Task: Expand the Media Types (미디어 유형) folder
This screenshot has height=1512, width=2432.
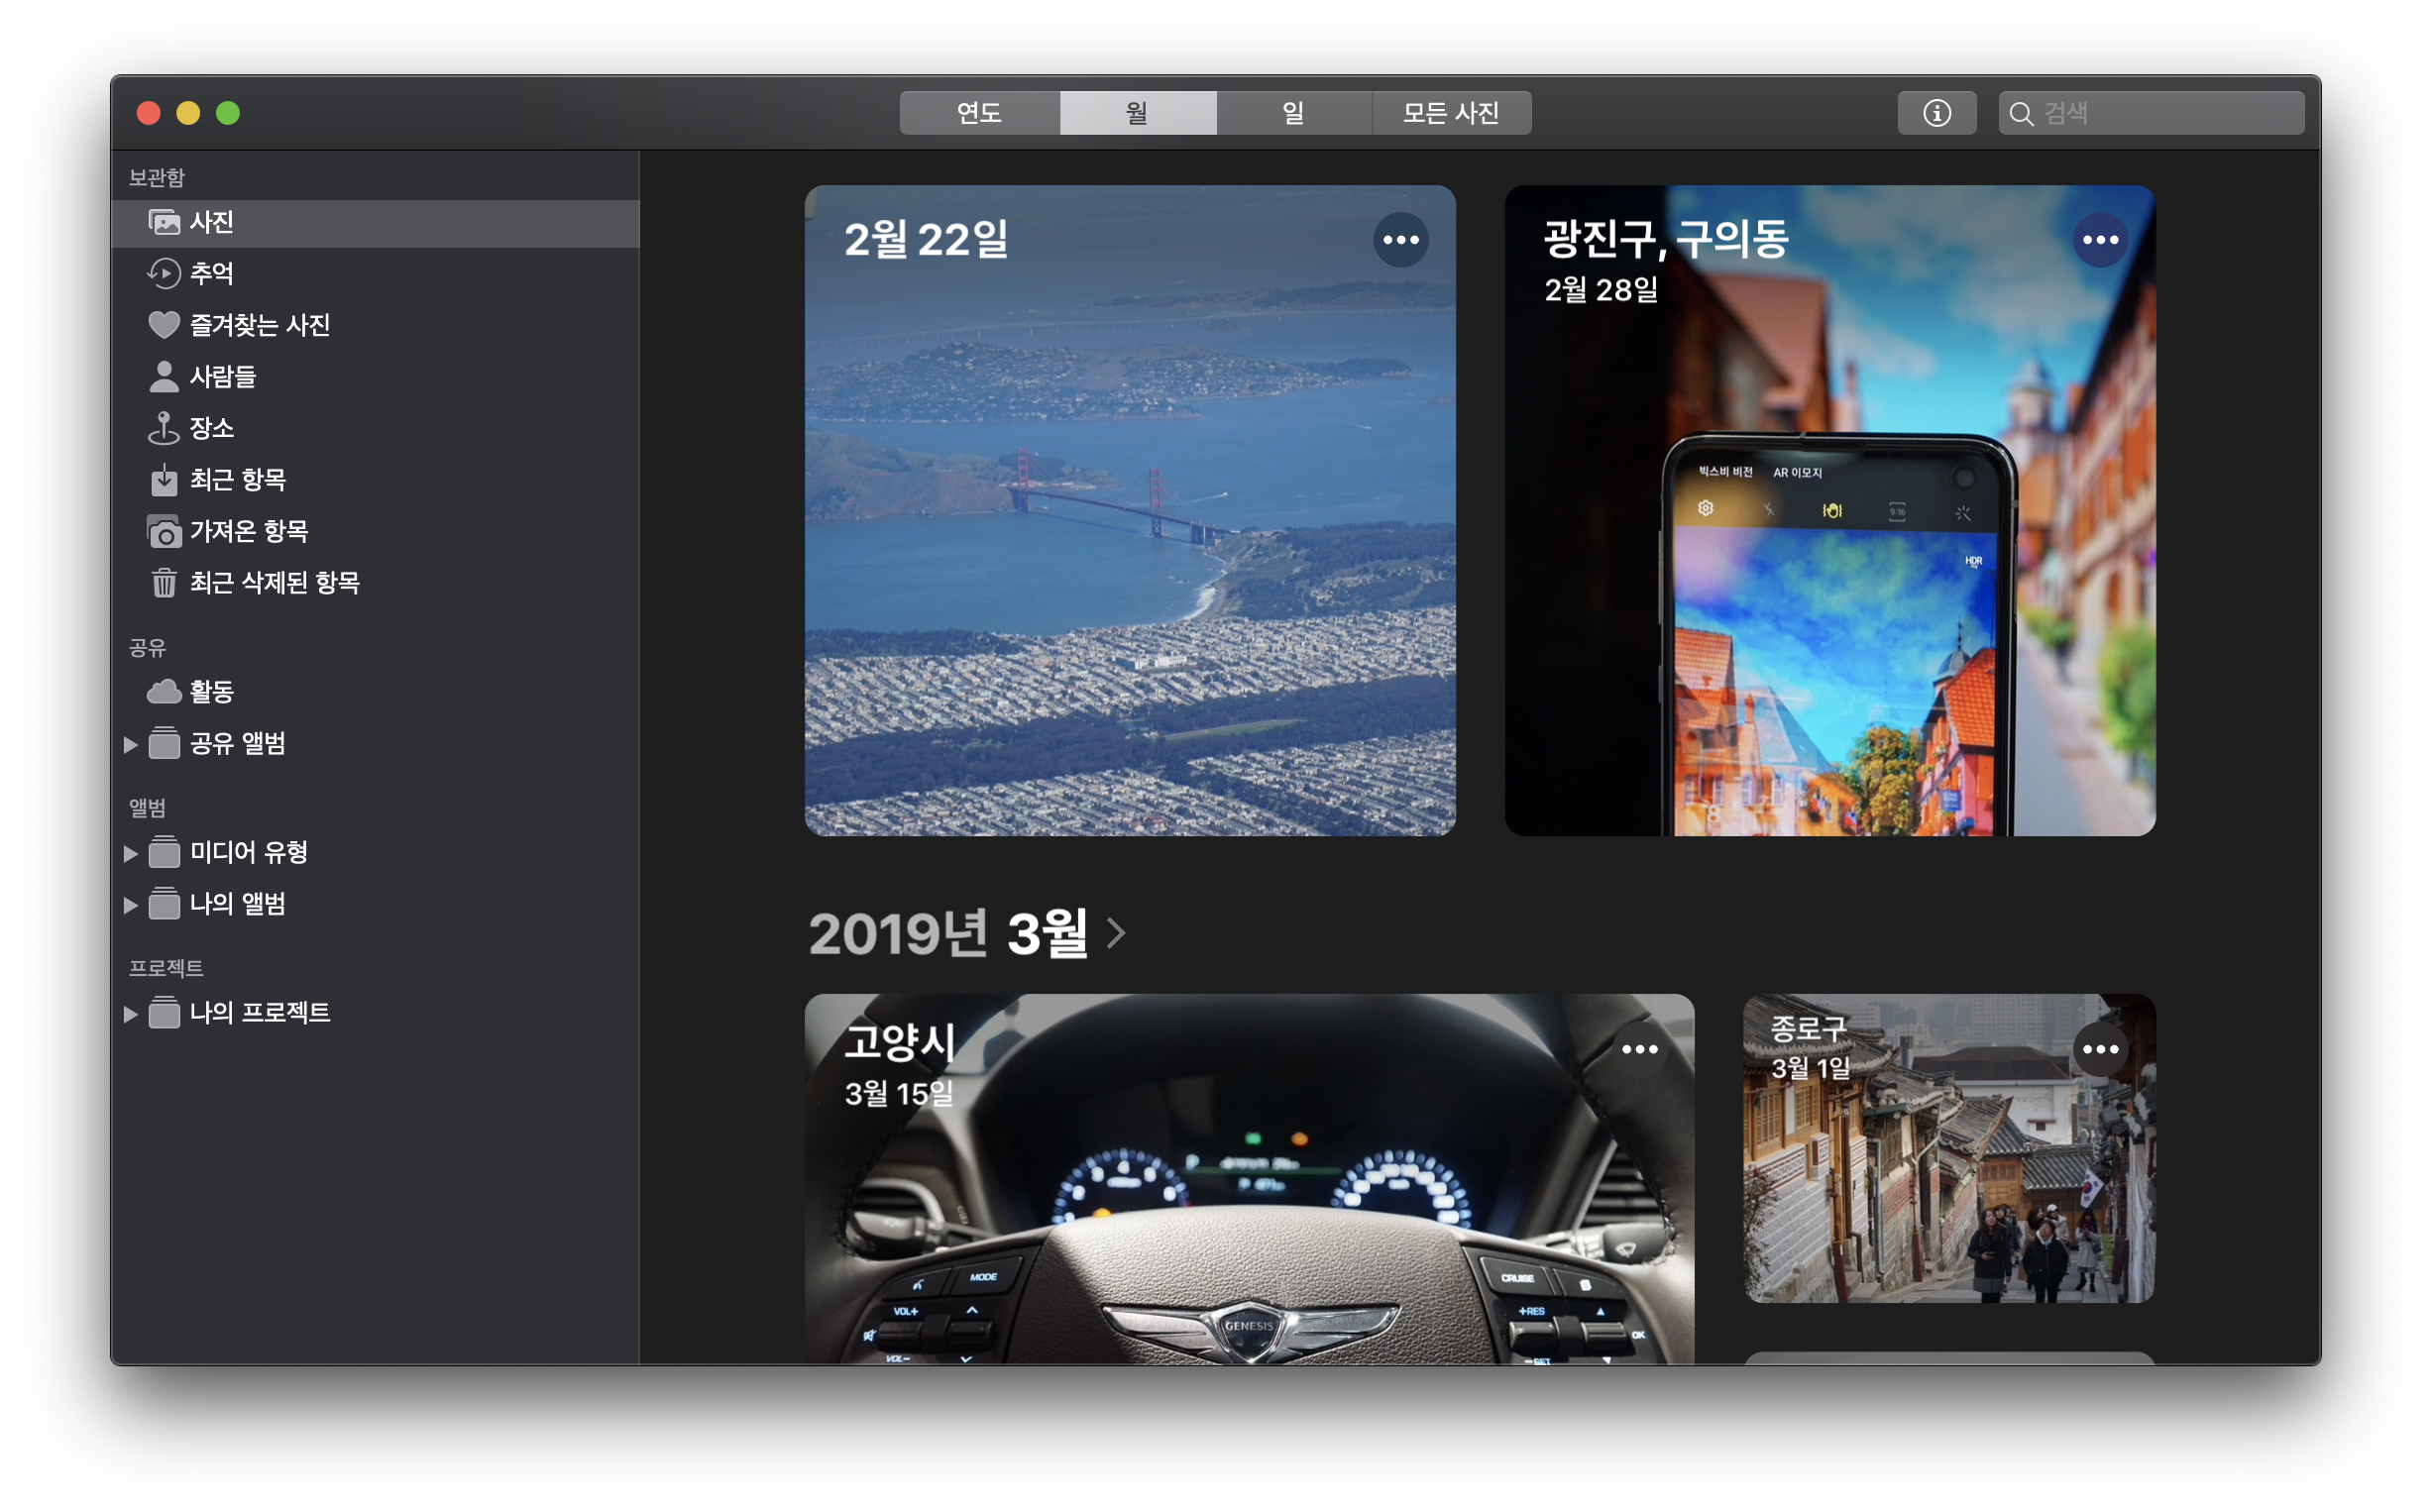Action: click(x=130, y=853)
